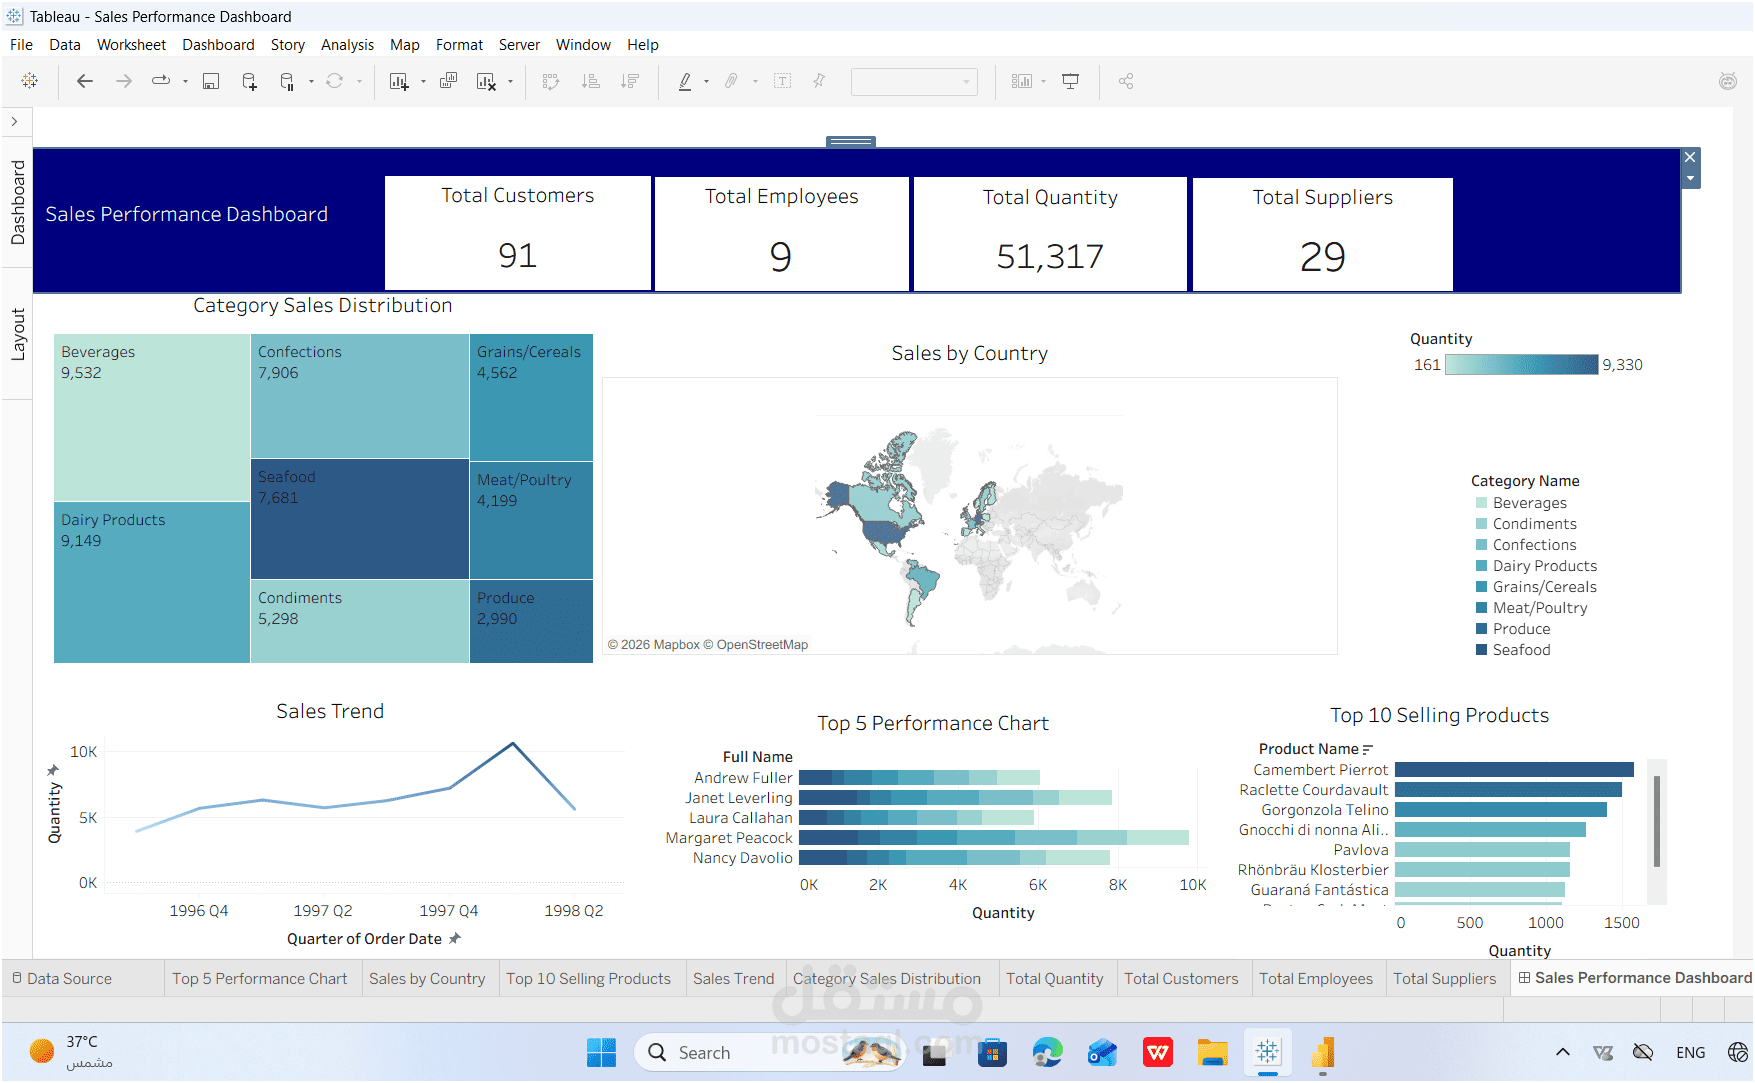Highlight Beverages in the Category Name legend

1521,503
